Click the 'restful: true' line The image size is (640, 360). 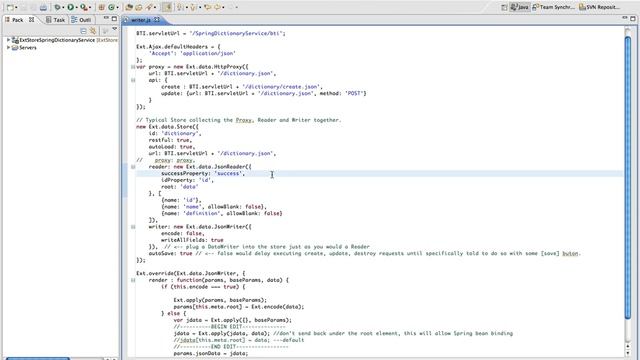point(170,140)
